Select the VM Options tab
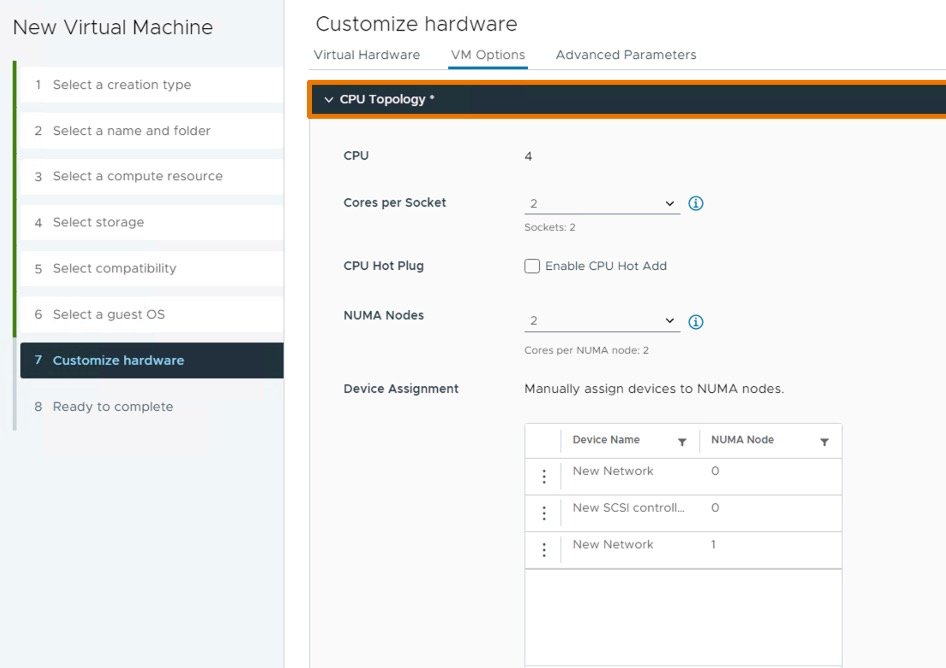The image size is (946, 668). pyautogui.click(x=488, y=55)
